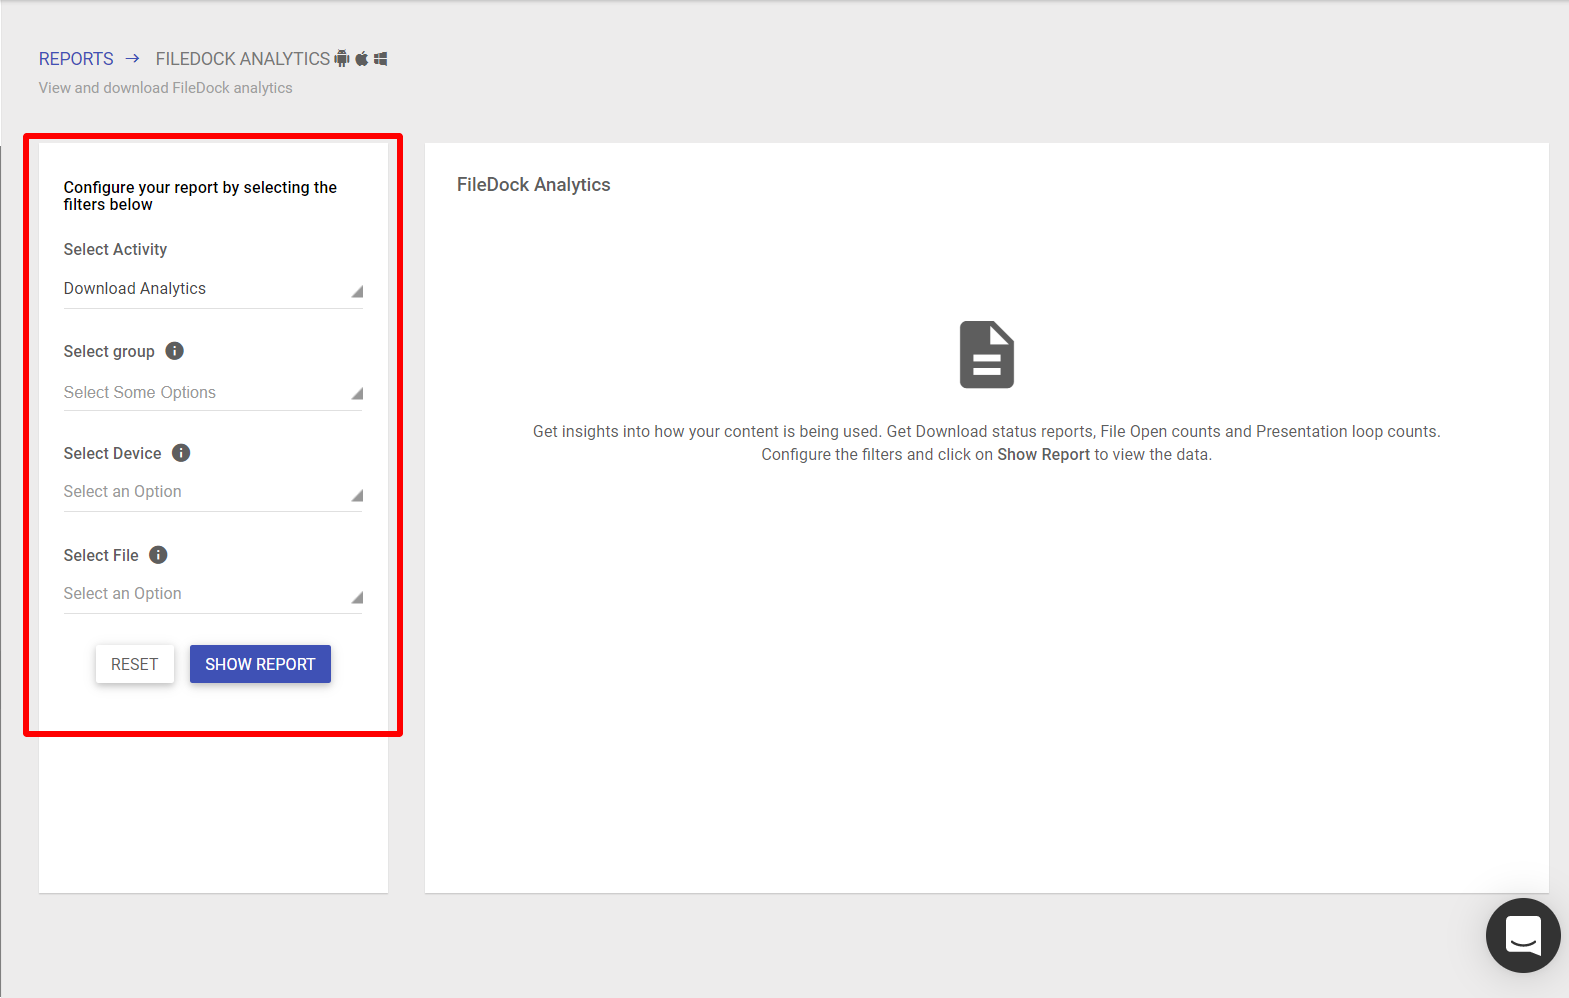This screenshot has height=998, width=1569.
Task: Click the 'Configure your report' instruction heading
Action: point(200,196)
